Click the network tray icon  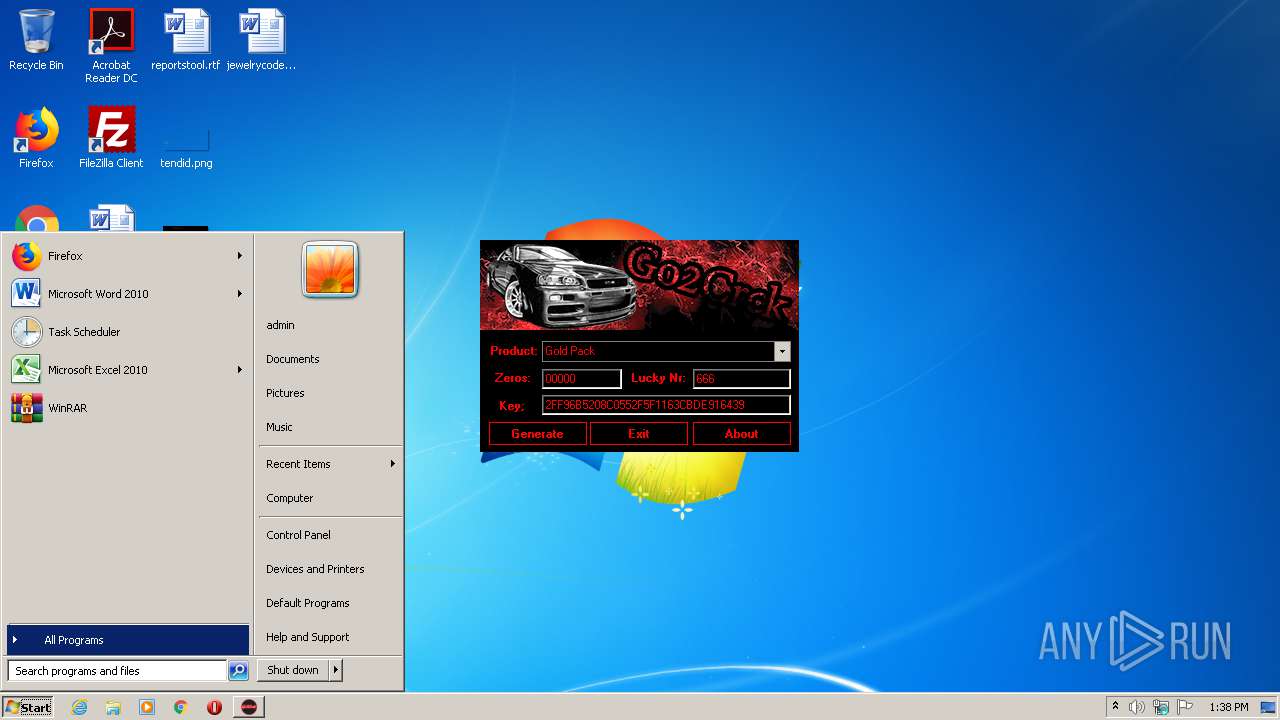(x=1161, y=707)
